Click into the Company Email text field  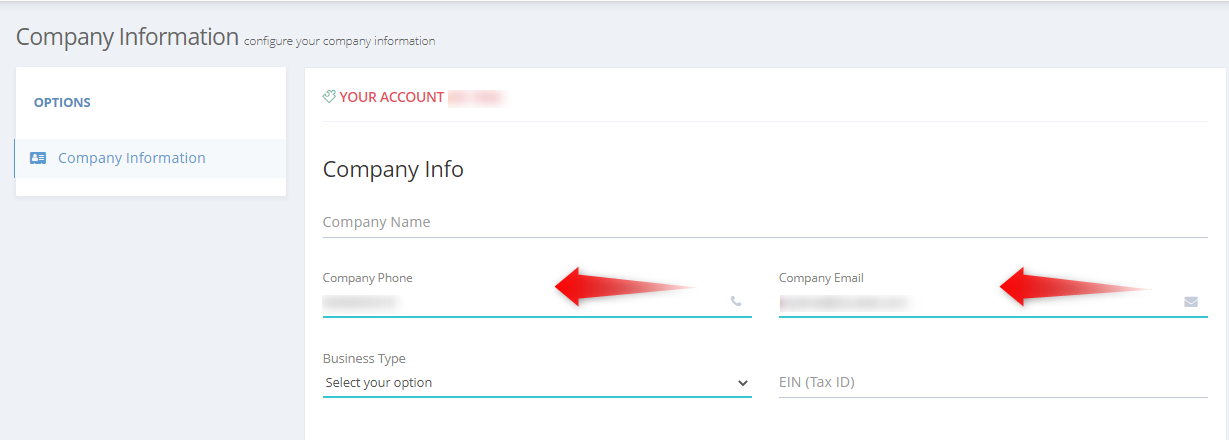pyautogui.click(x=993, y=301)
